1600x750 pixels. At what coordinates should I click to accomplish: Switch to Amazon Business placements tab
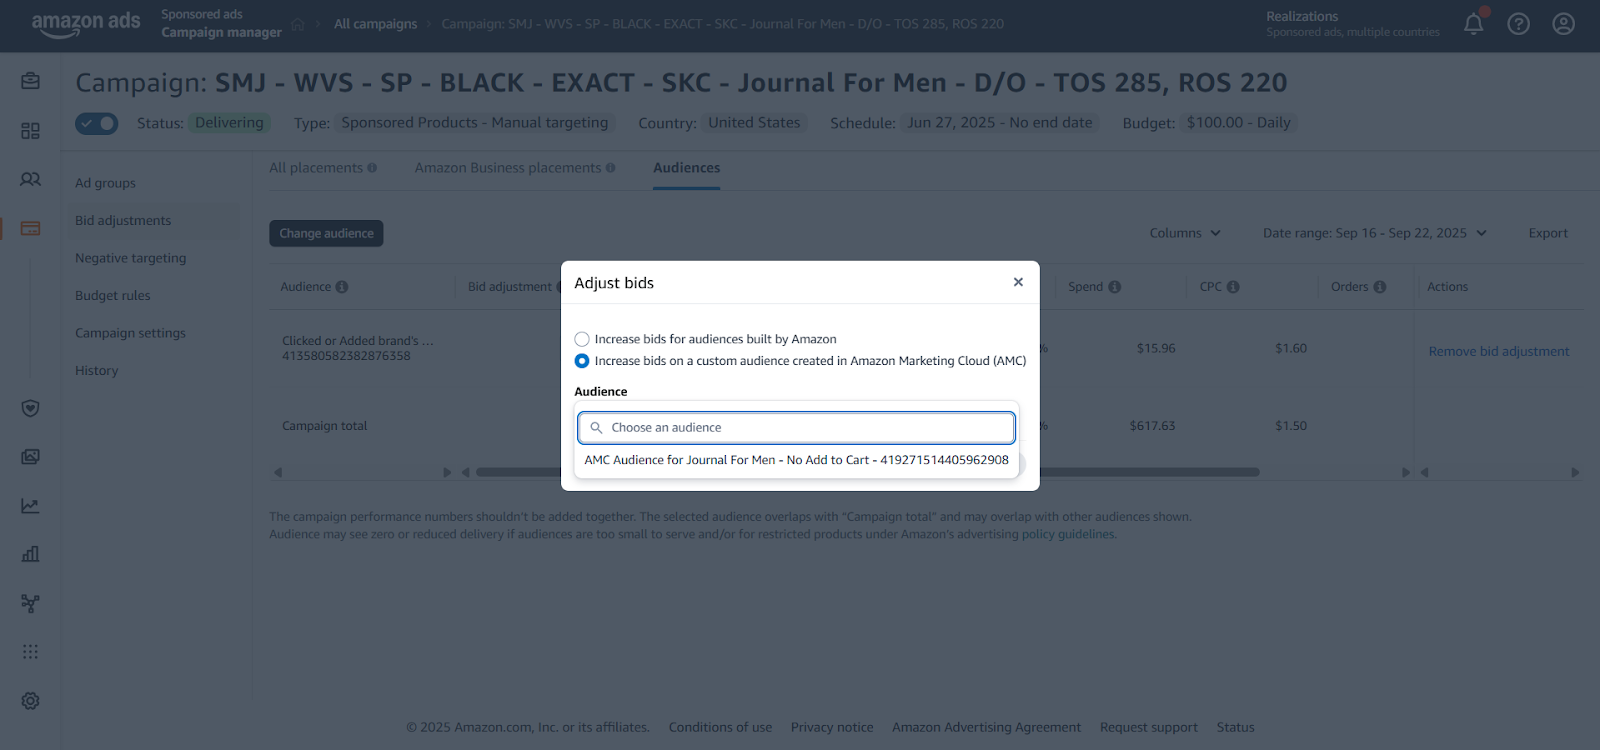[508, 168]
